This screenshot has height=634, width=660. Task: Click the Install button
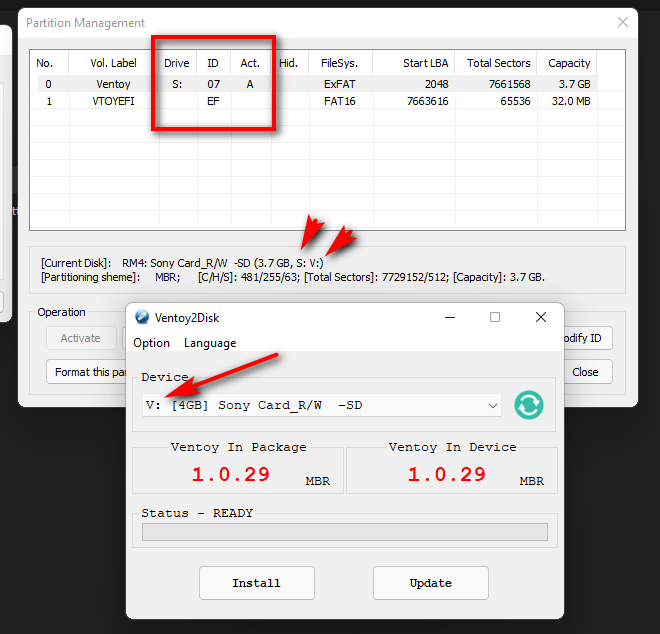click(x=257, y=583)
